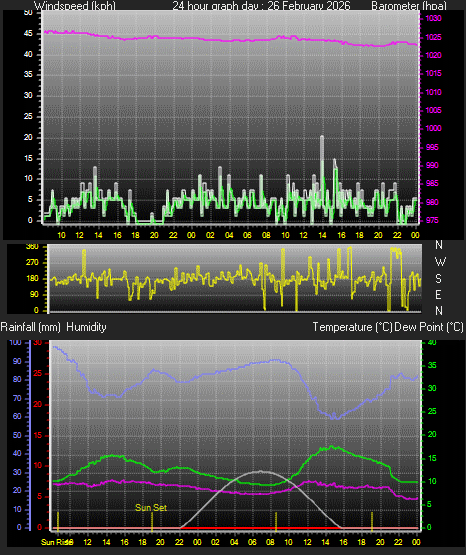
Task: Click the Rainfall (mm) label
Action: pyautogui.click(x=30, y=327)
